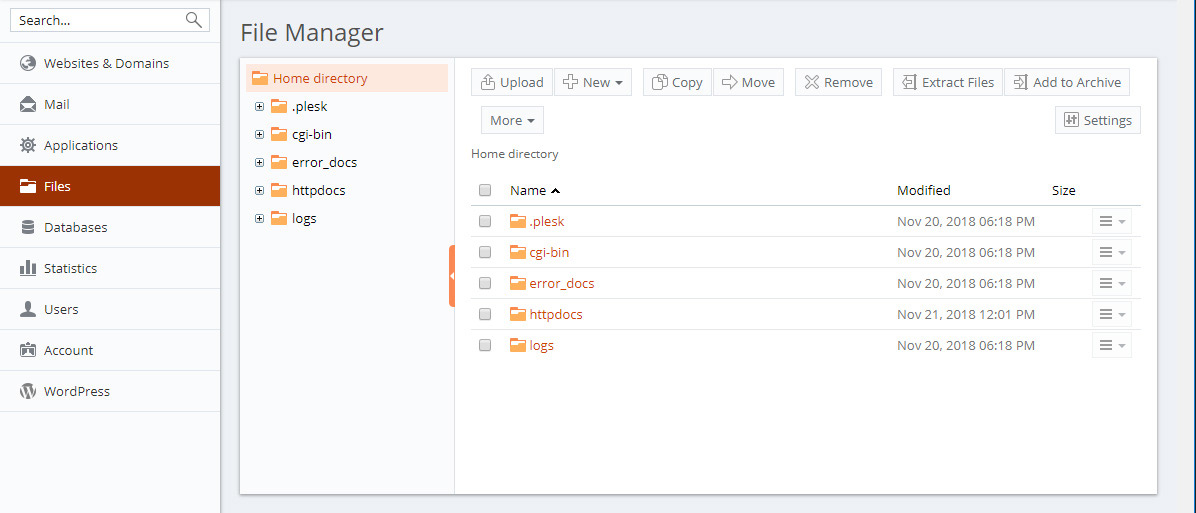Image resolution: width=1196 pixels, height=513 pixels.
Task: Tick the checkbox next to httpdocs
Action: (x=485, y=314)
